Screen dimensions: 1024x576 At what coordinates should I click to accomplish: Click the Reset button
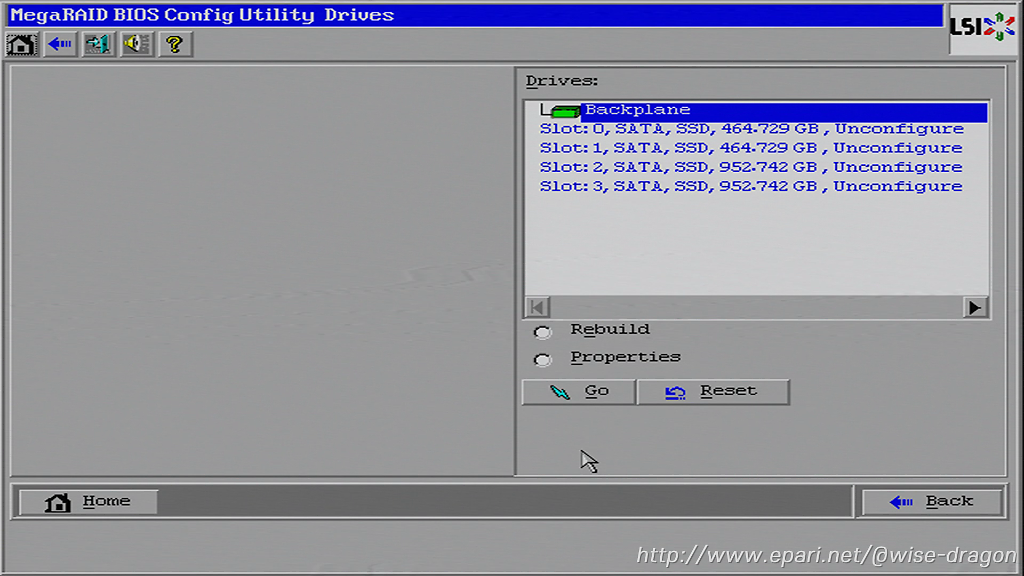point(712,392)
